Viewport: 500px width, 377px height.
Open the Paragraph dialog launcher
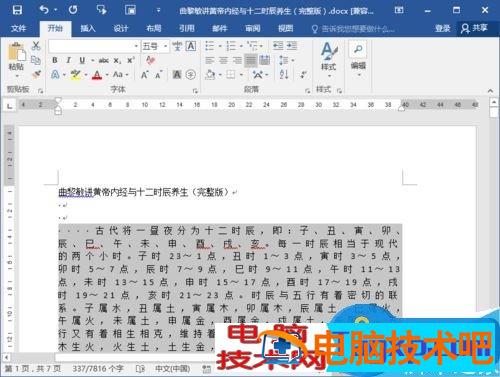coord(308,90)
